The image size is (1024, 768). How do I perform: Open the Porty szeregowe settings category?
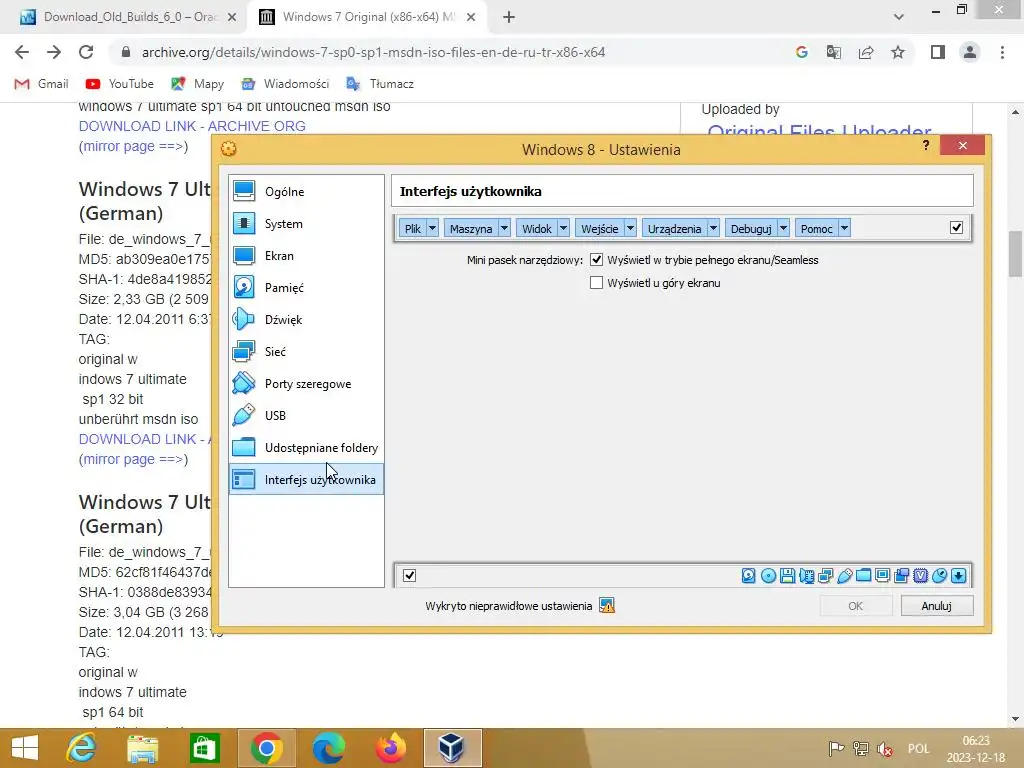[x=306, y=383]
